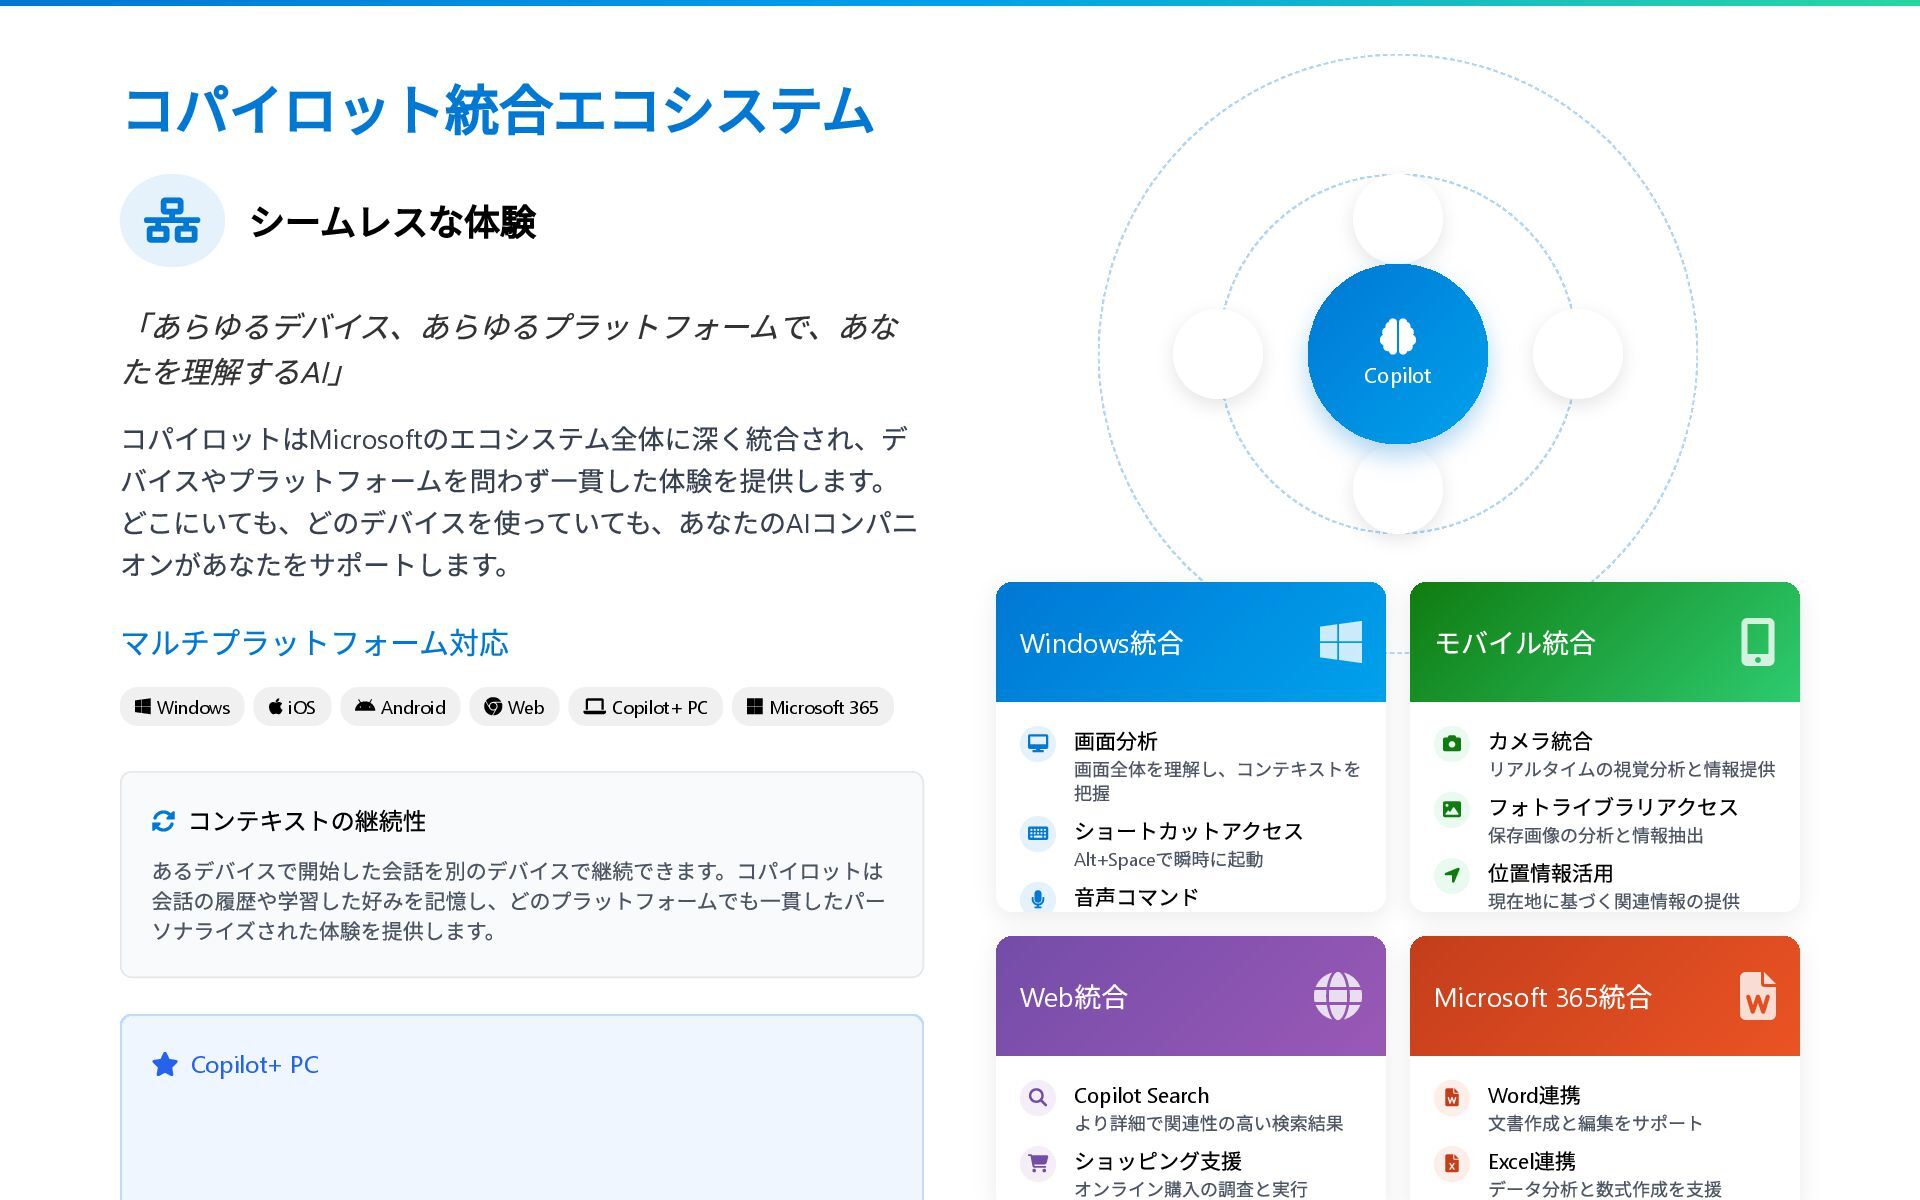Click the shopping cart icon next to ショッピング支援
1920x1200 pixels.
point(1038,1163)
